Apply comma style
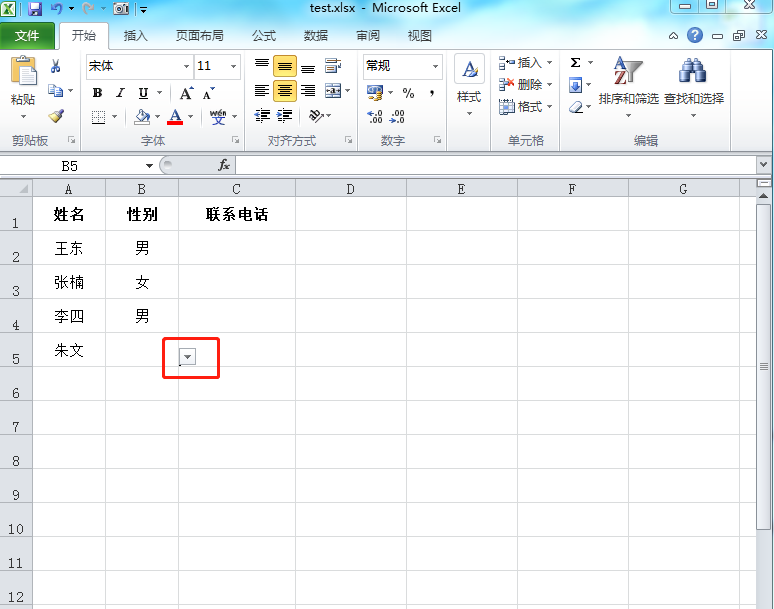 (431, 92)
